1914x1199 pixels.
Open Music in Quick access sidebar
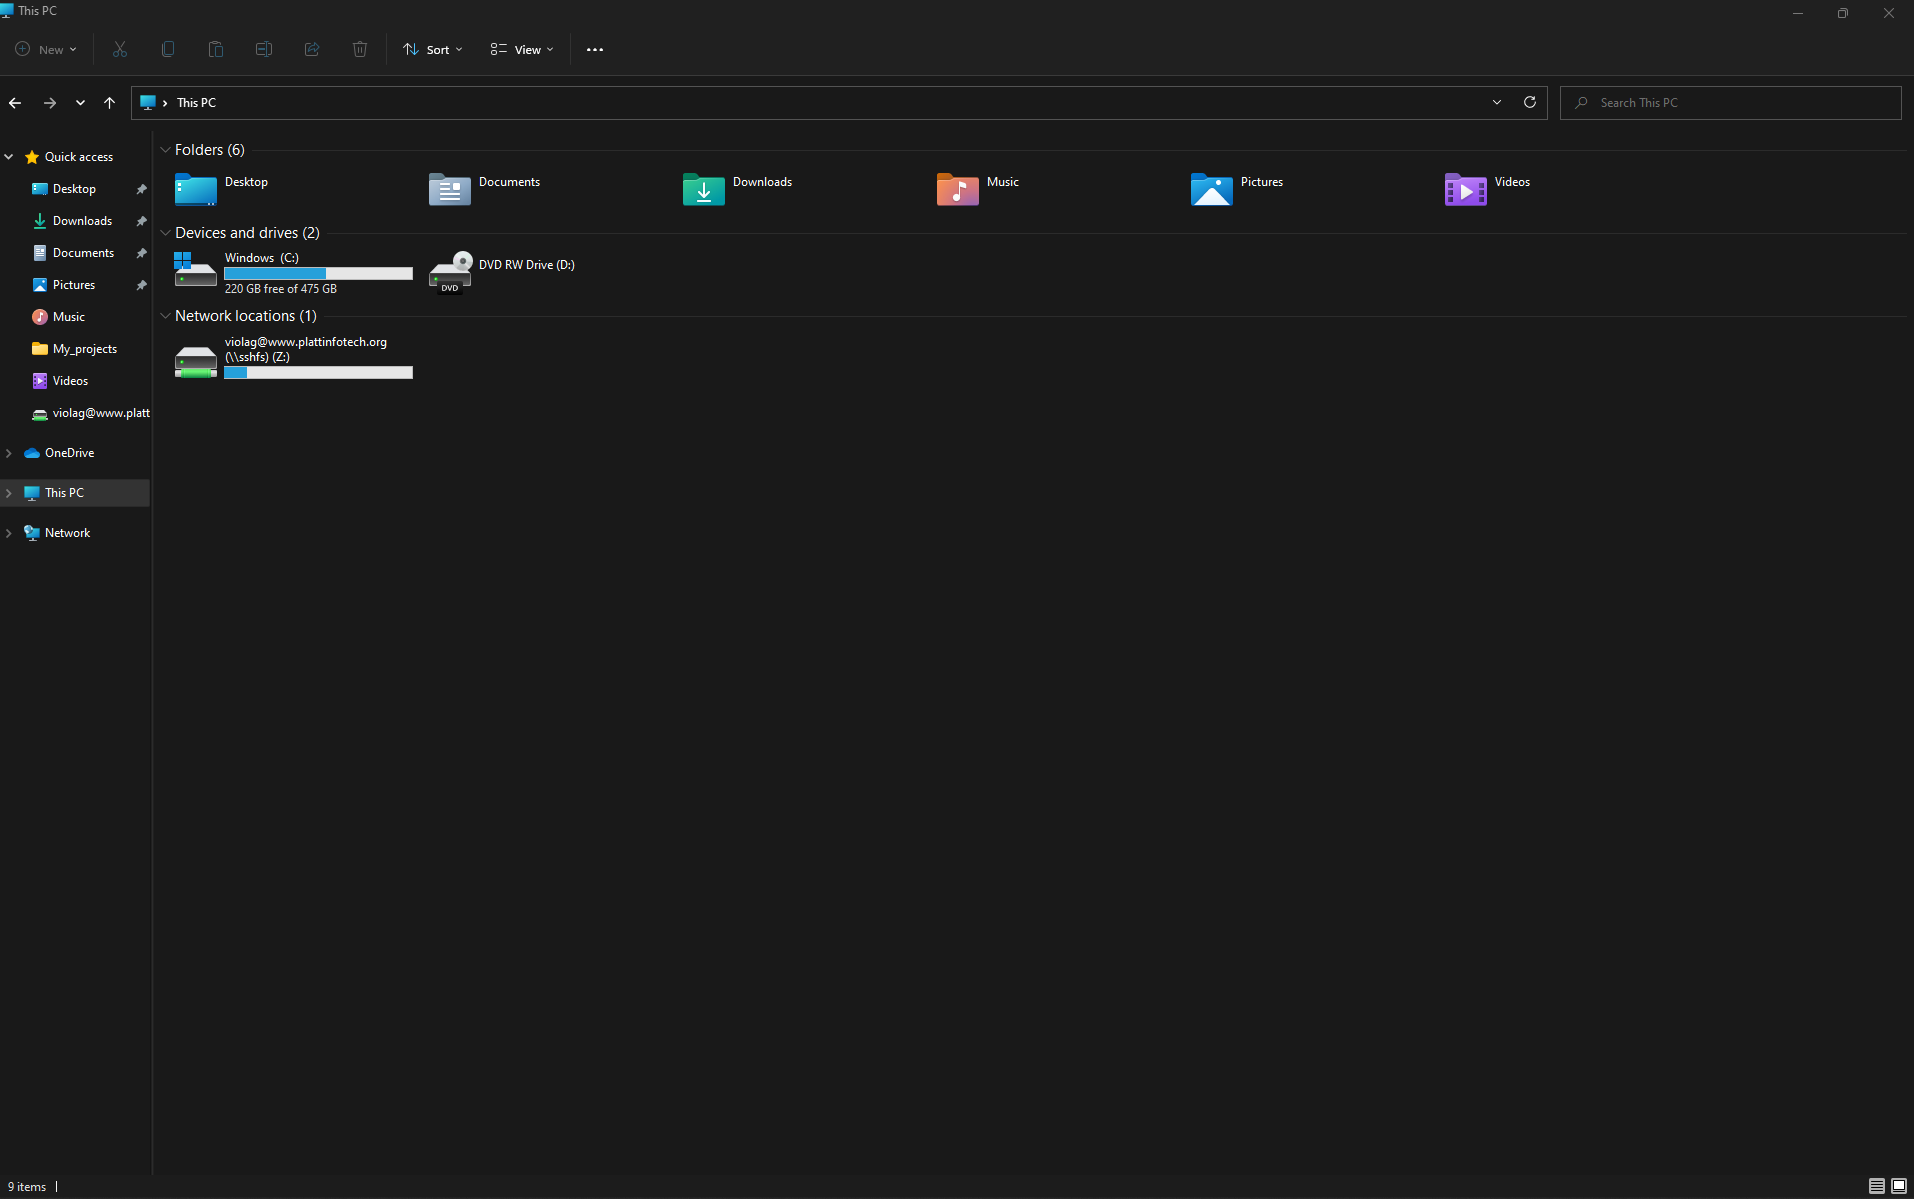point(68,317)
